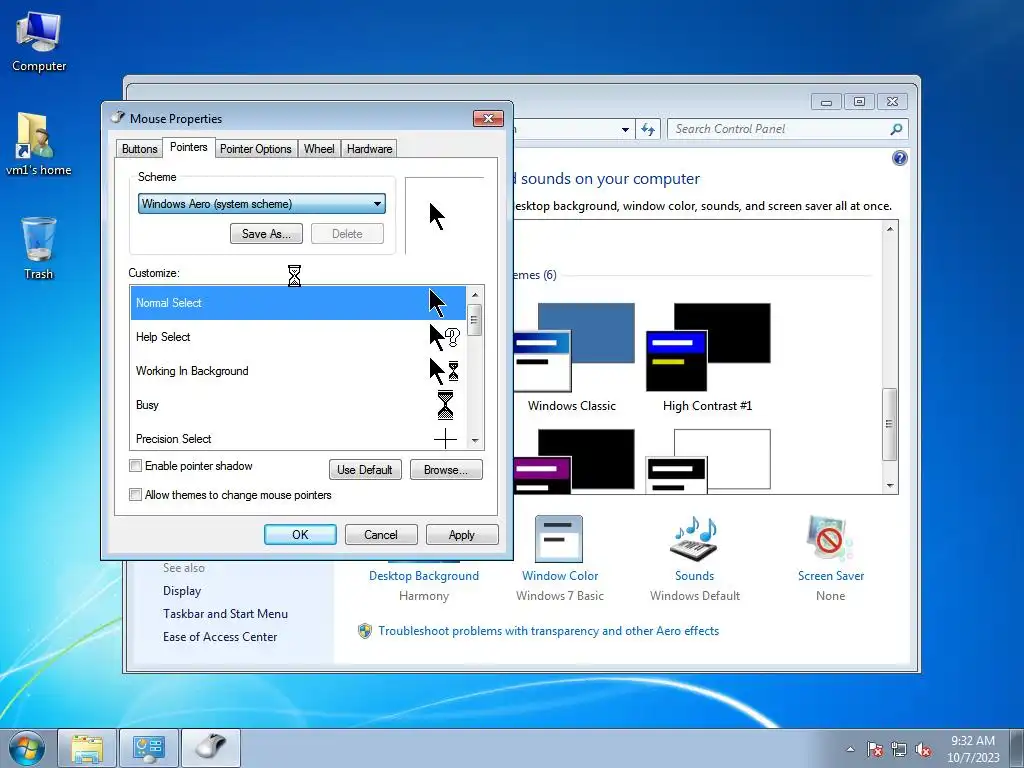Click the Browse button
The image size is (1024, 768).
tap(446, 470)
